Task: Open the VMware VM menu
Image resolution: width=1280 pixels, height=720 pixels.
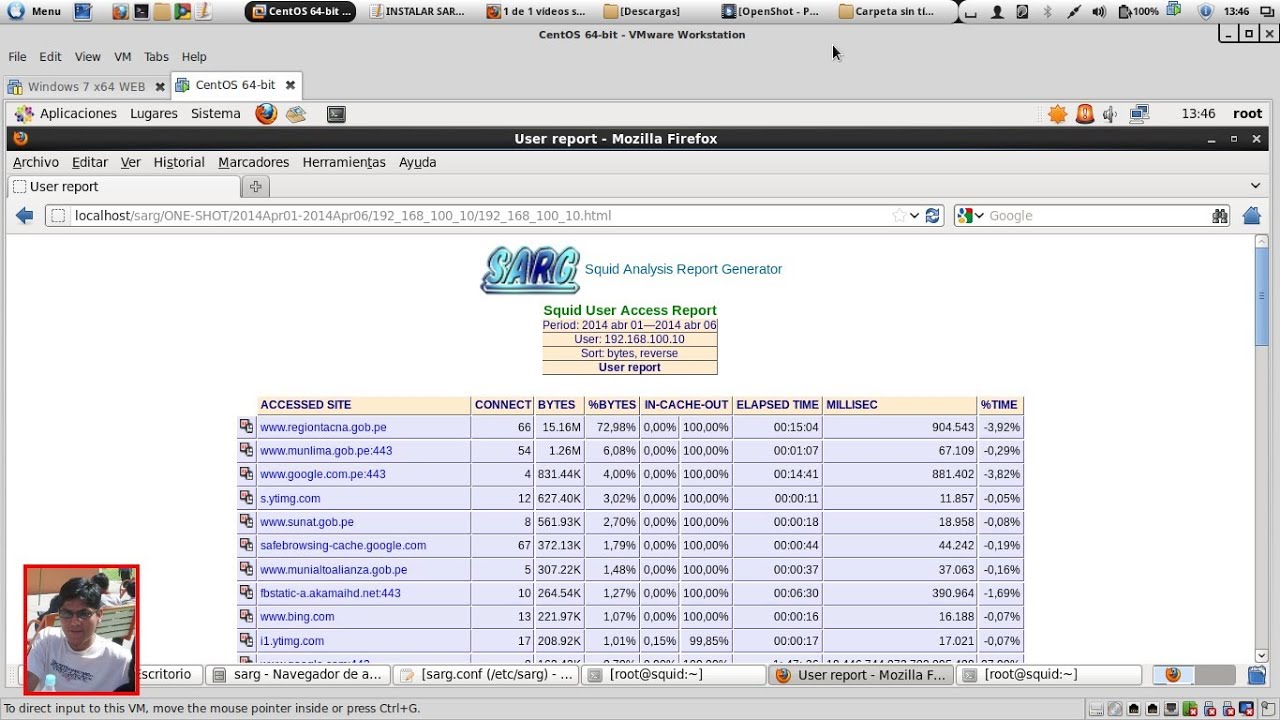Action: 123,57
